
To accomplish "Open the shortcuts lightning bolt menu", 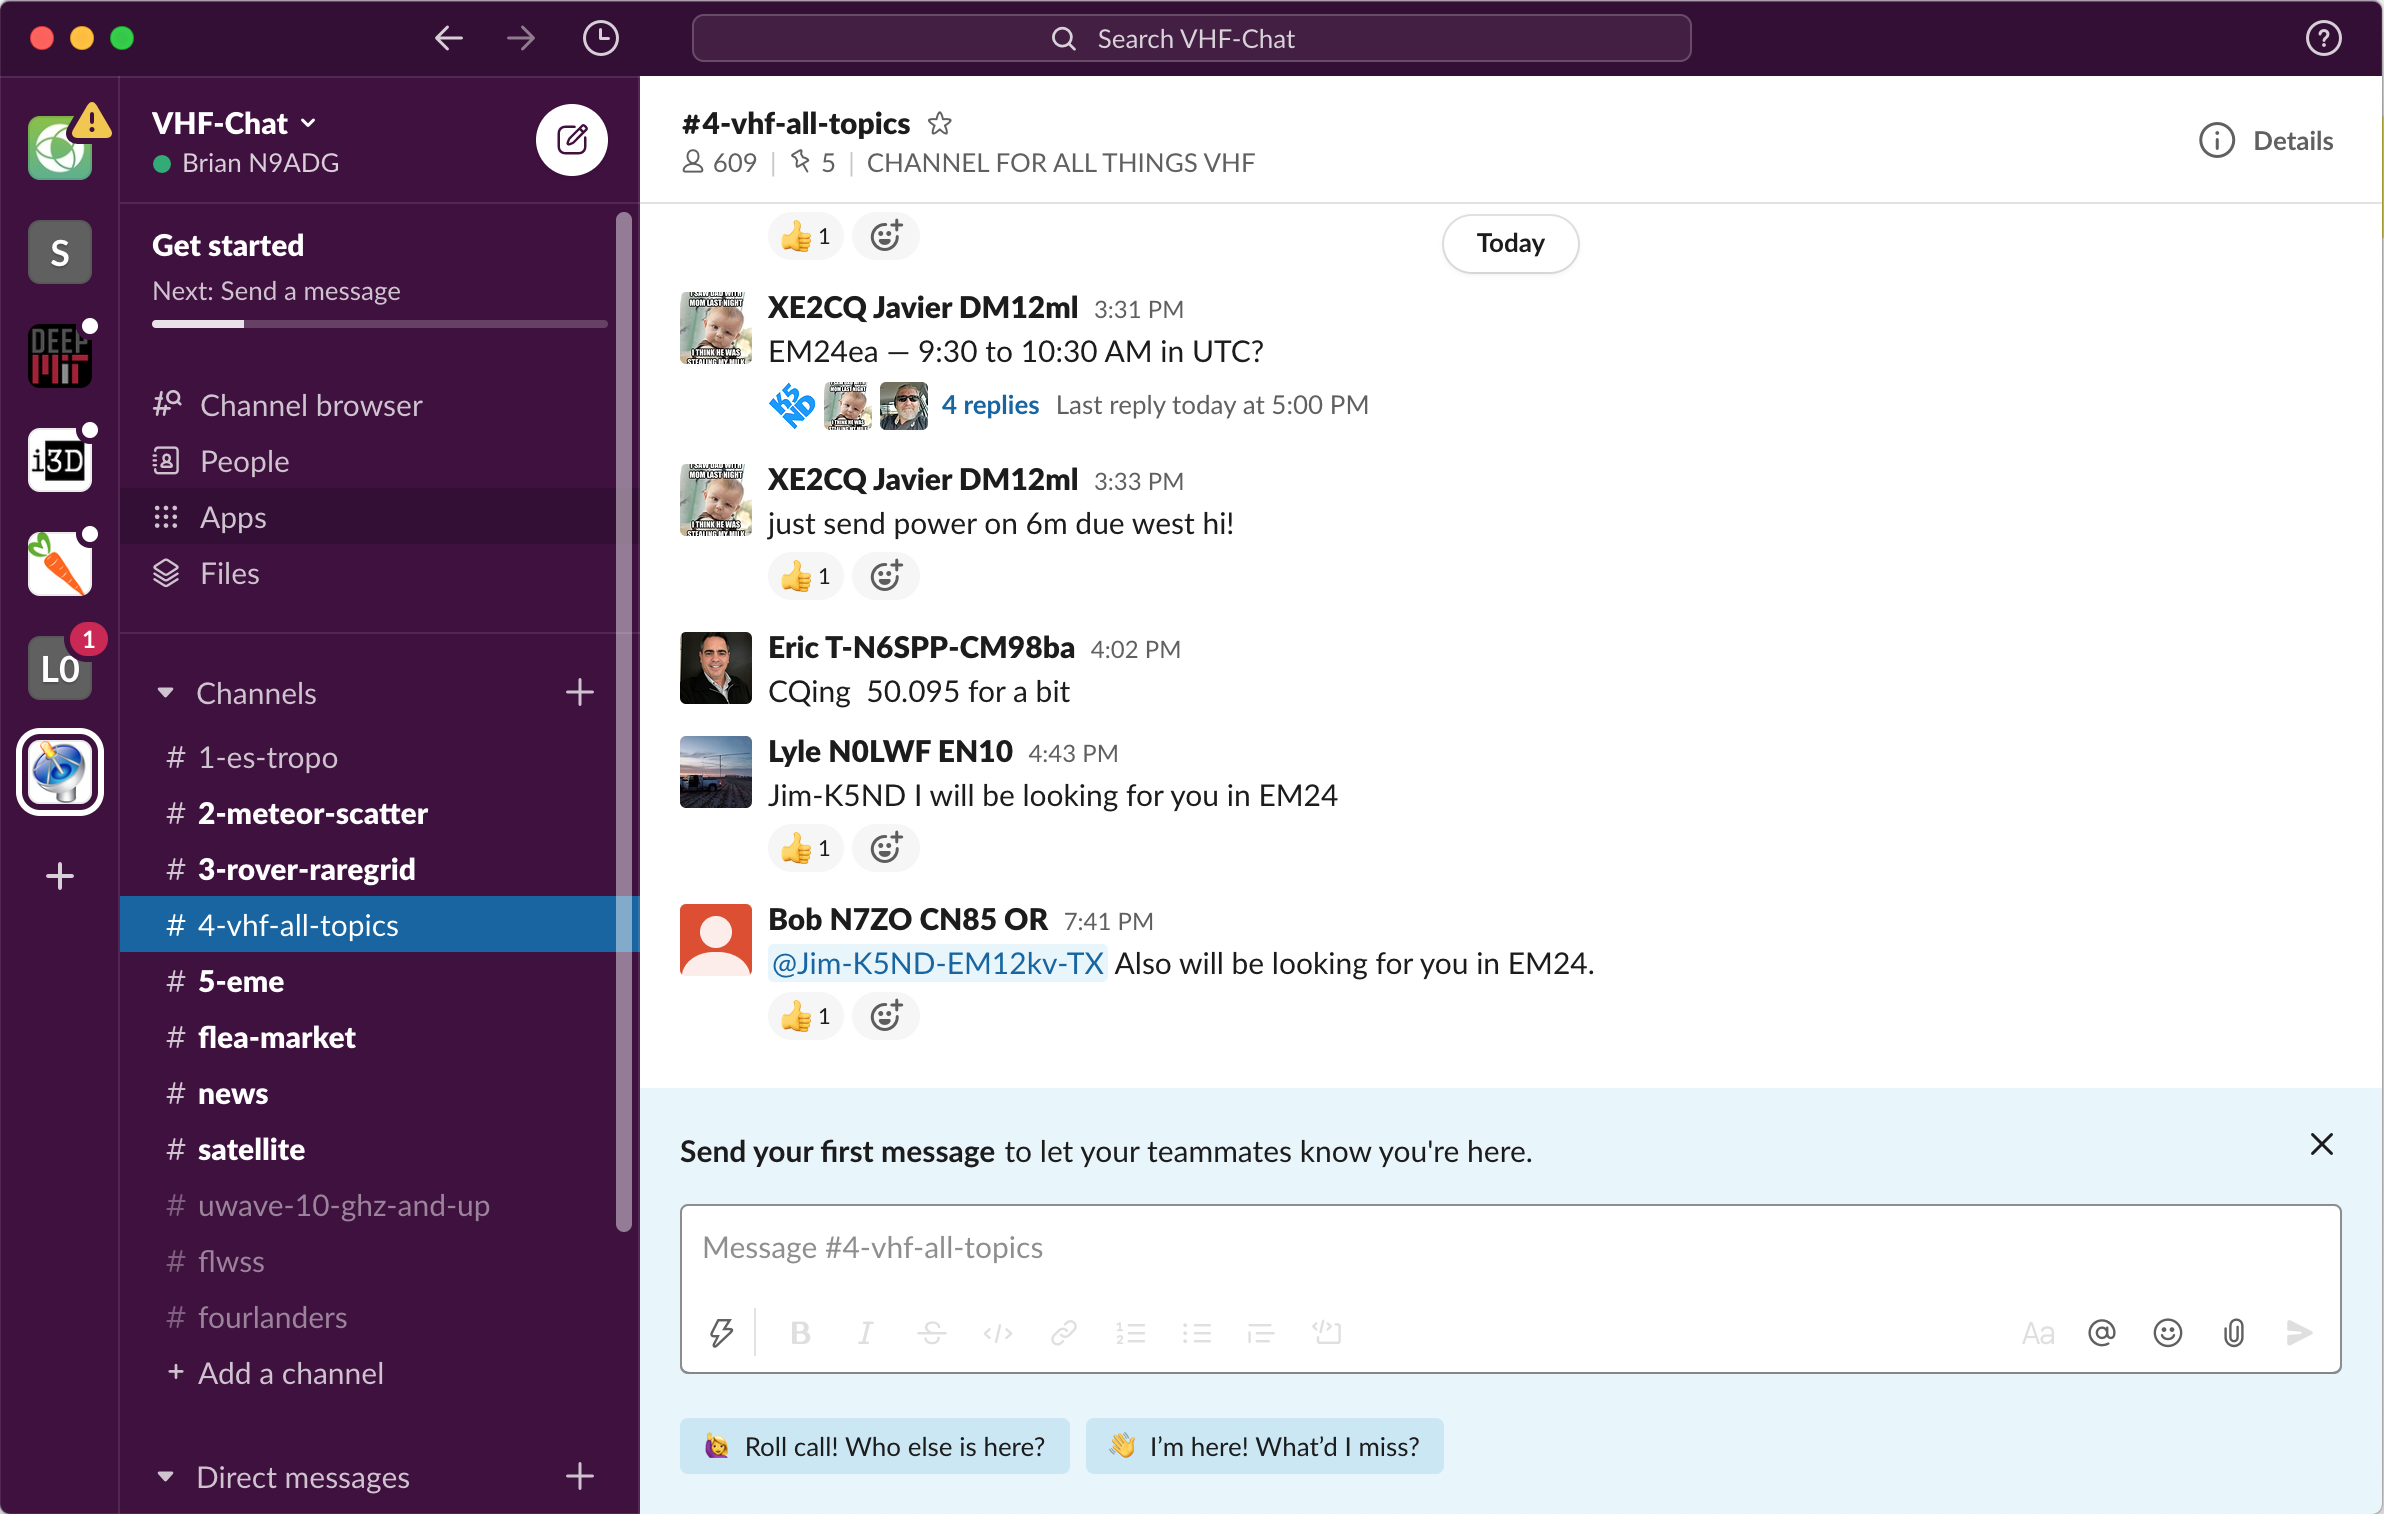I will [x=721, y=1333].
